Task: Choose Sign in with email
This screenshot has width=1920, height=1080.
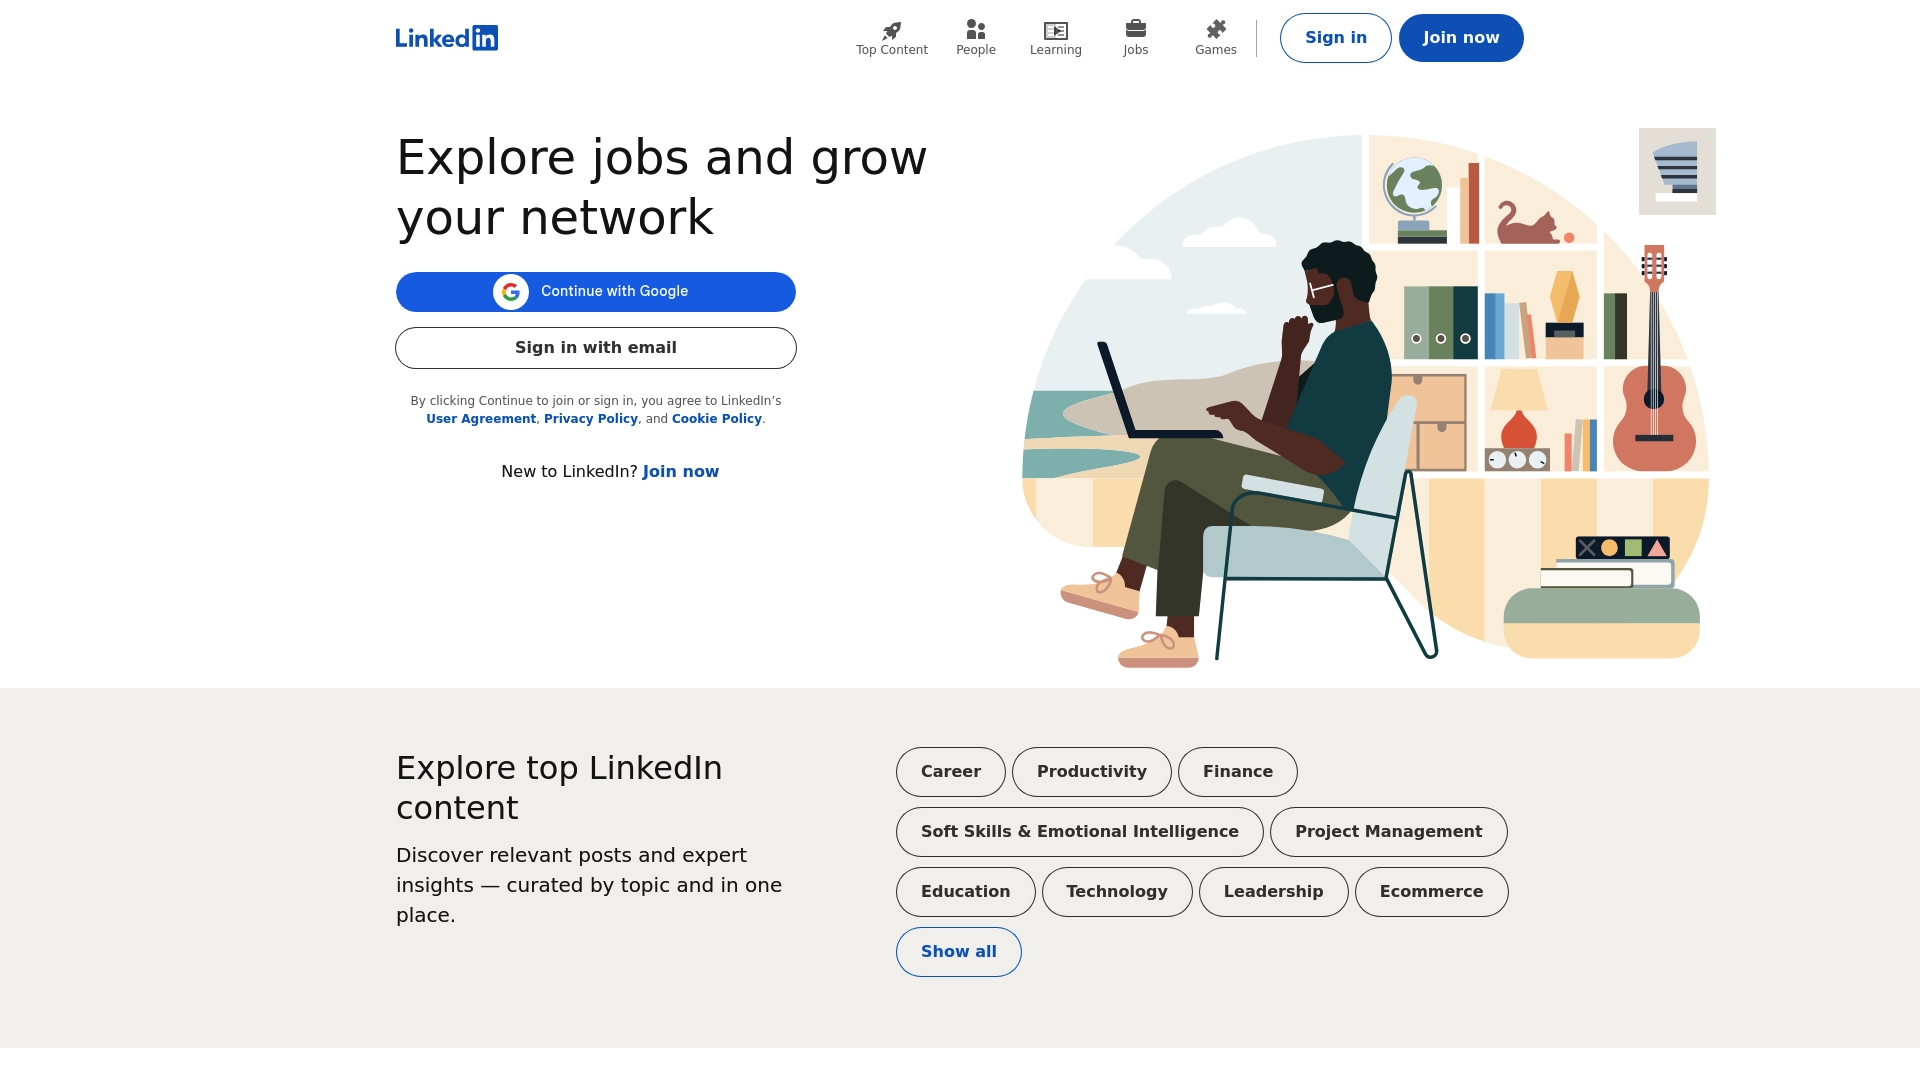Action: point(596,348)
